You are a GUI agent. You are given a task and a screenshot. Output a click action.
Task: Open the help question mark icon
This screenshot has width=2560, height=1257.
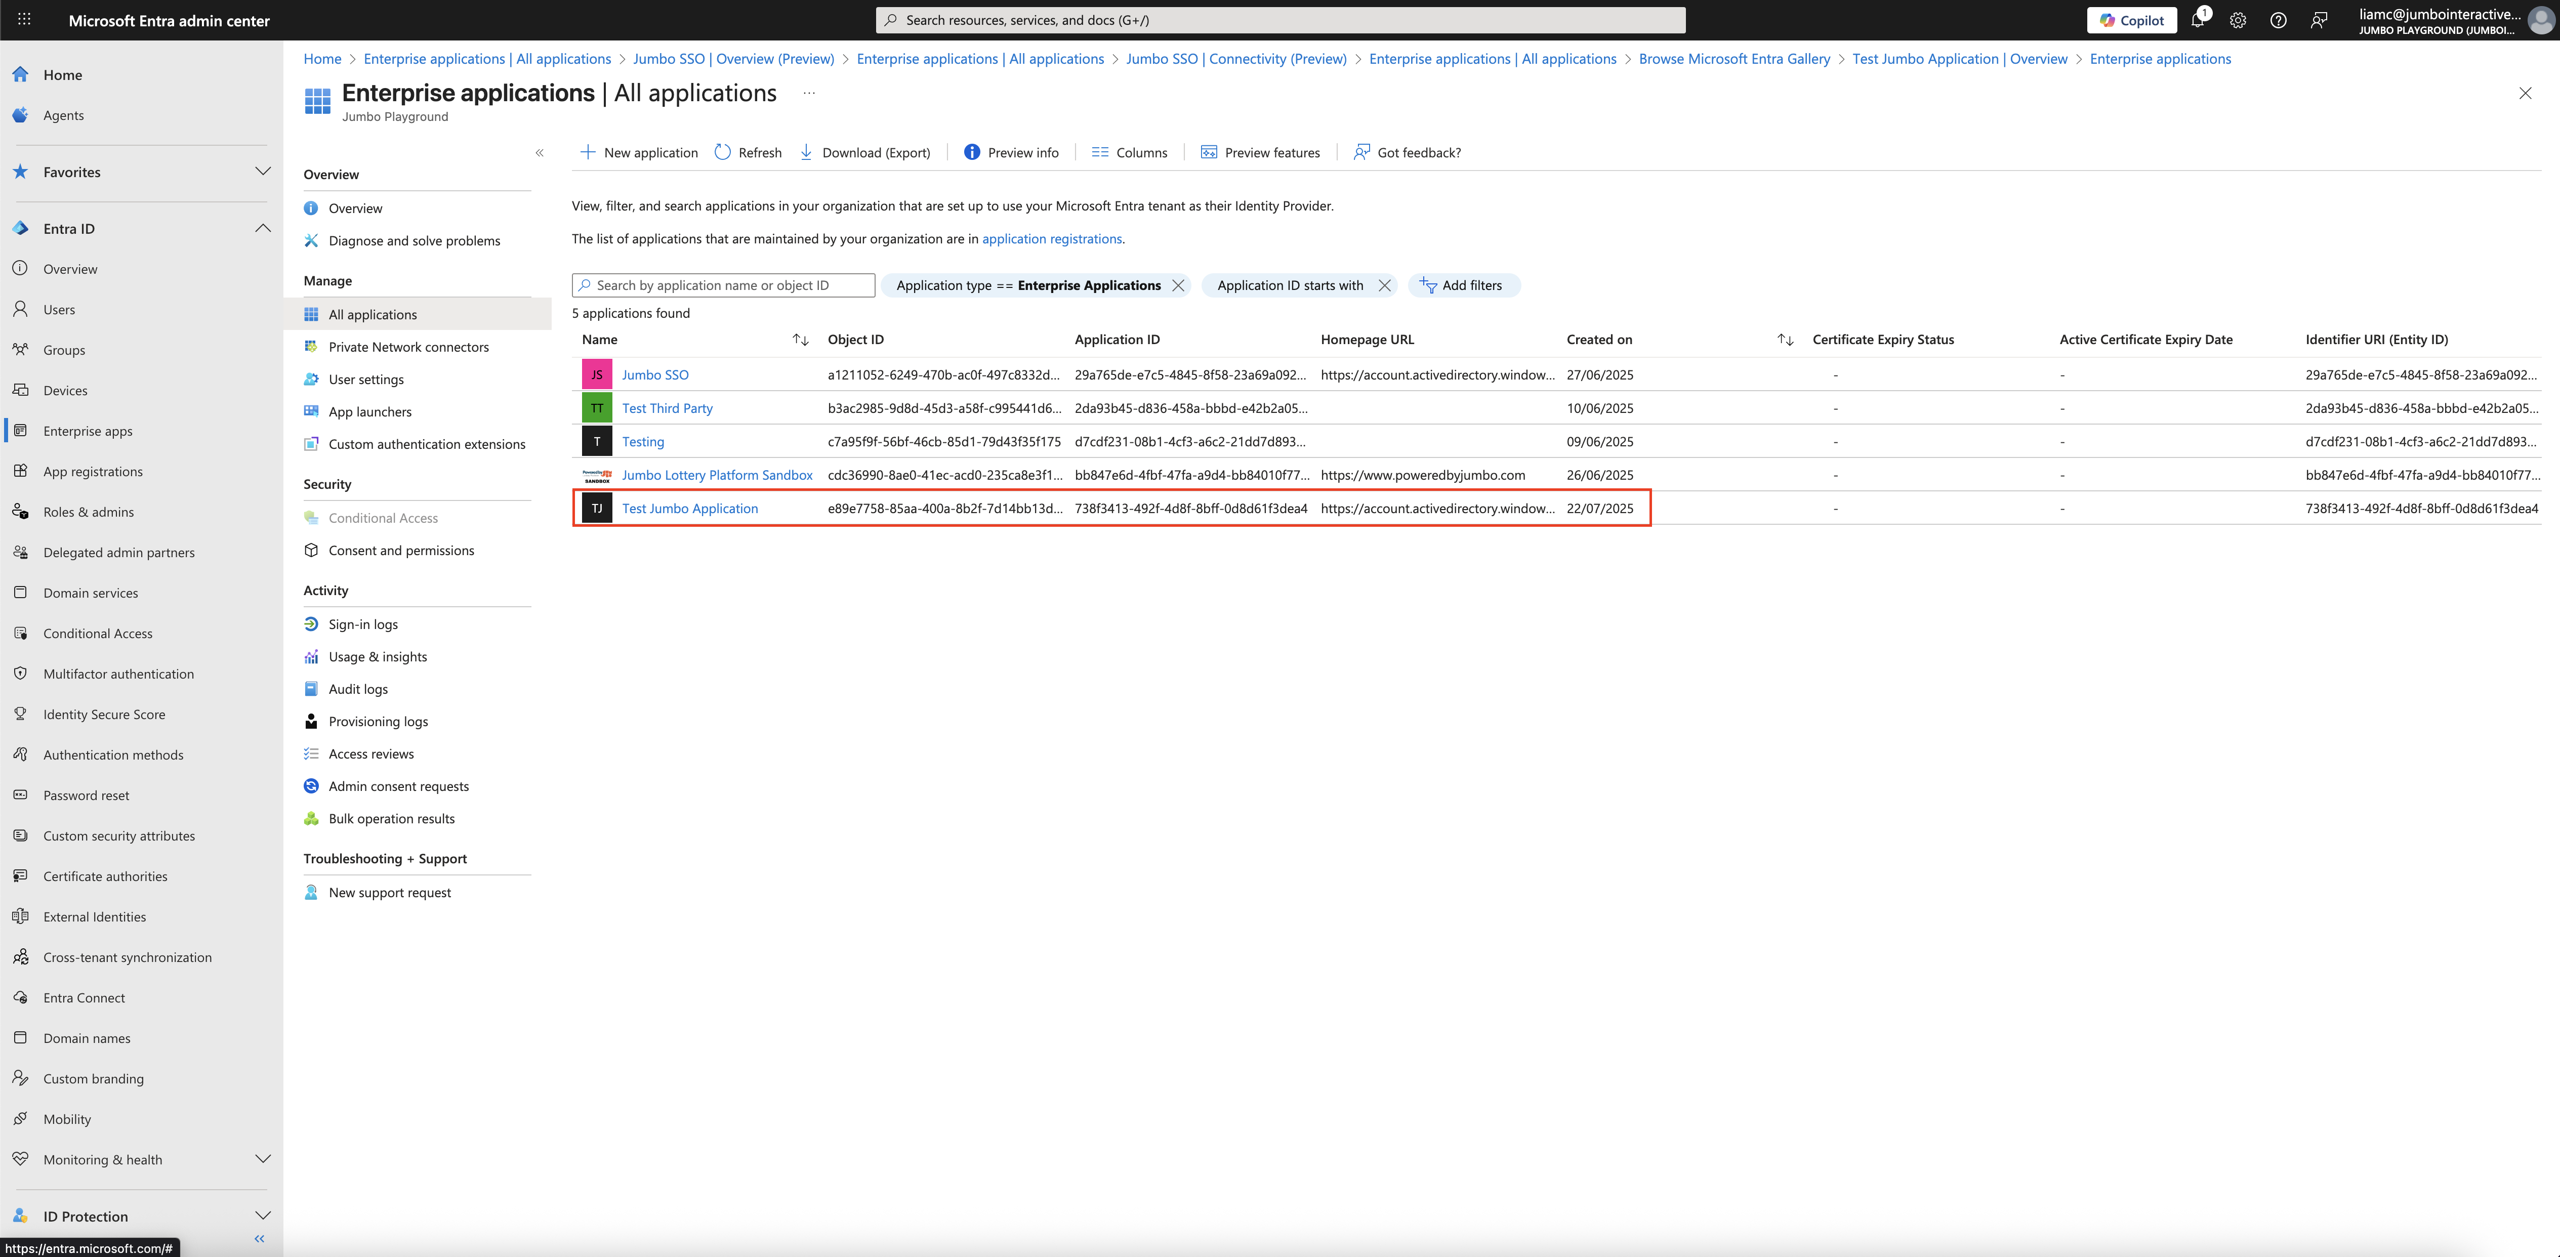[x=2278, y=20]
